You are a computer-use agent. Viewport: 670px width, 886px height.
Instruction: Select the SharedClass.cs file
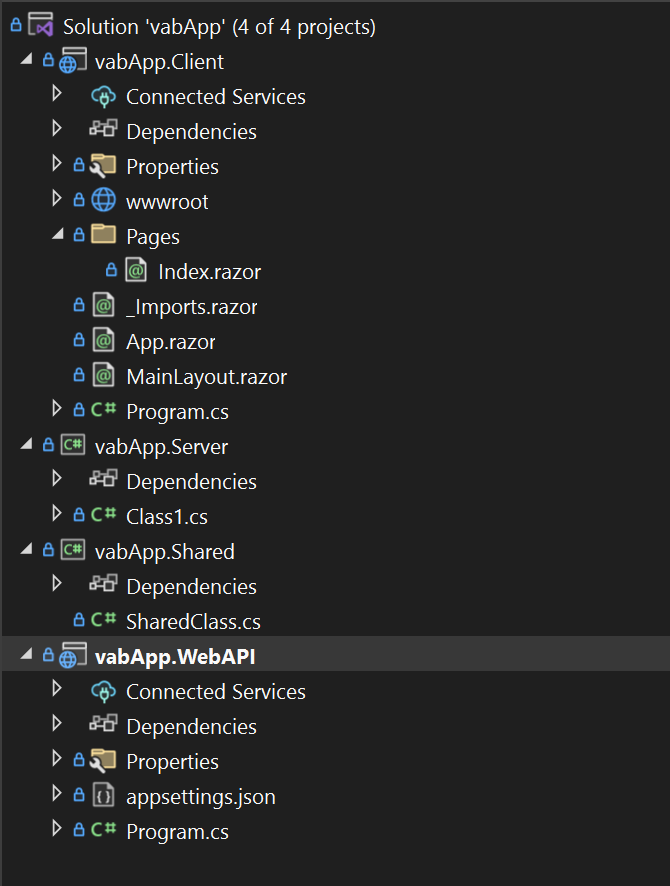coord(193,621)
